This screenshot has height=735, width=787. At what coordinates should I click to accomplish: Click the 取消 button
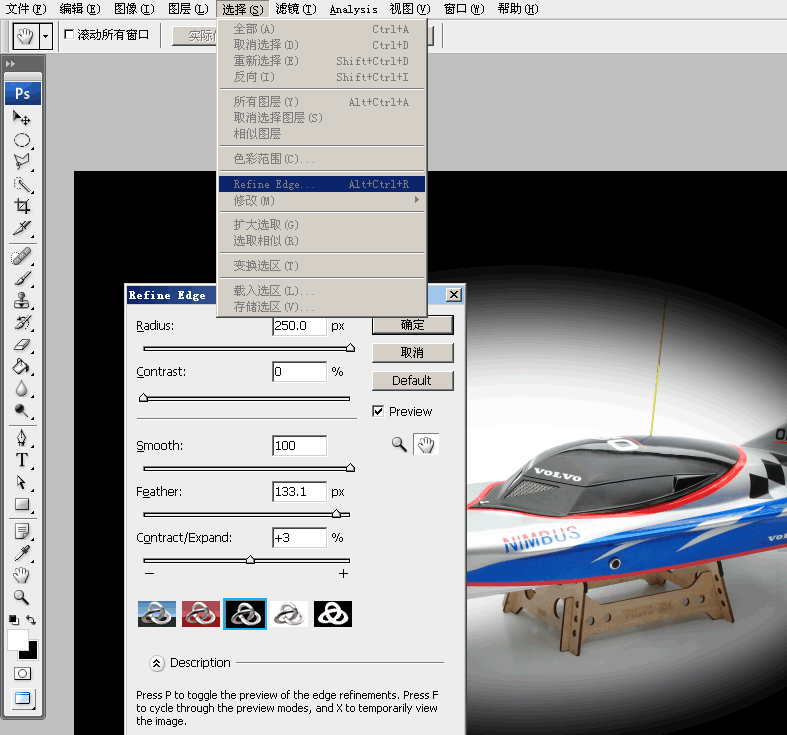point(413,352)
